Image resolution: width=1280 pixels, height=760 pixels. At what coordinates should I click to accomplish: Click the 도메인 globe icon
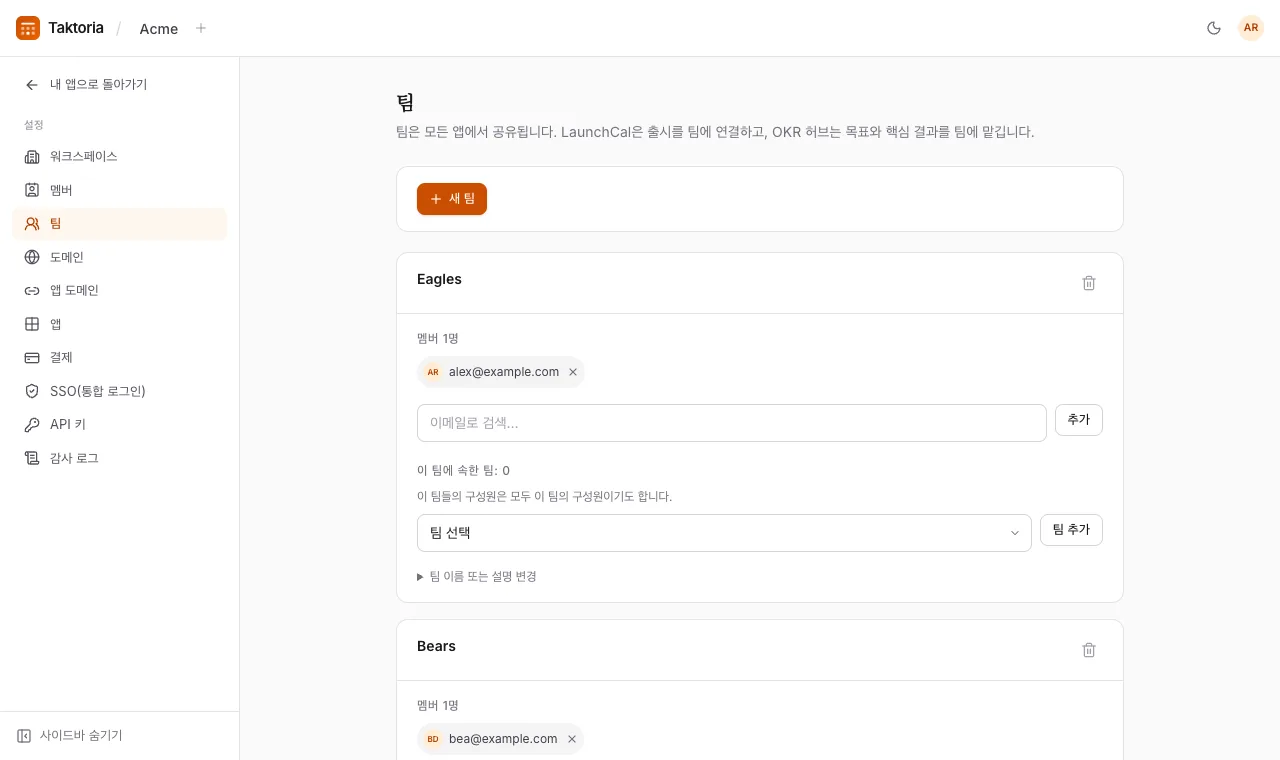click(32, 257)
